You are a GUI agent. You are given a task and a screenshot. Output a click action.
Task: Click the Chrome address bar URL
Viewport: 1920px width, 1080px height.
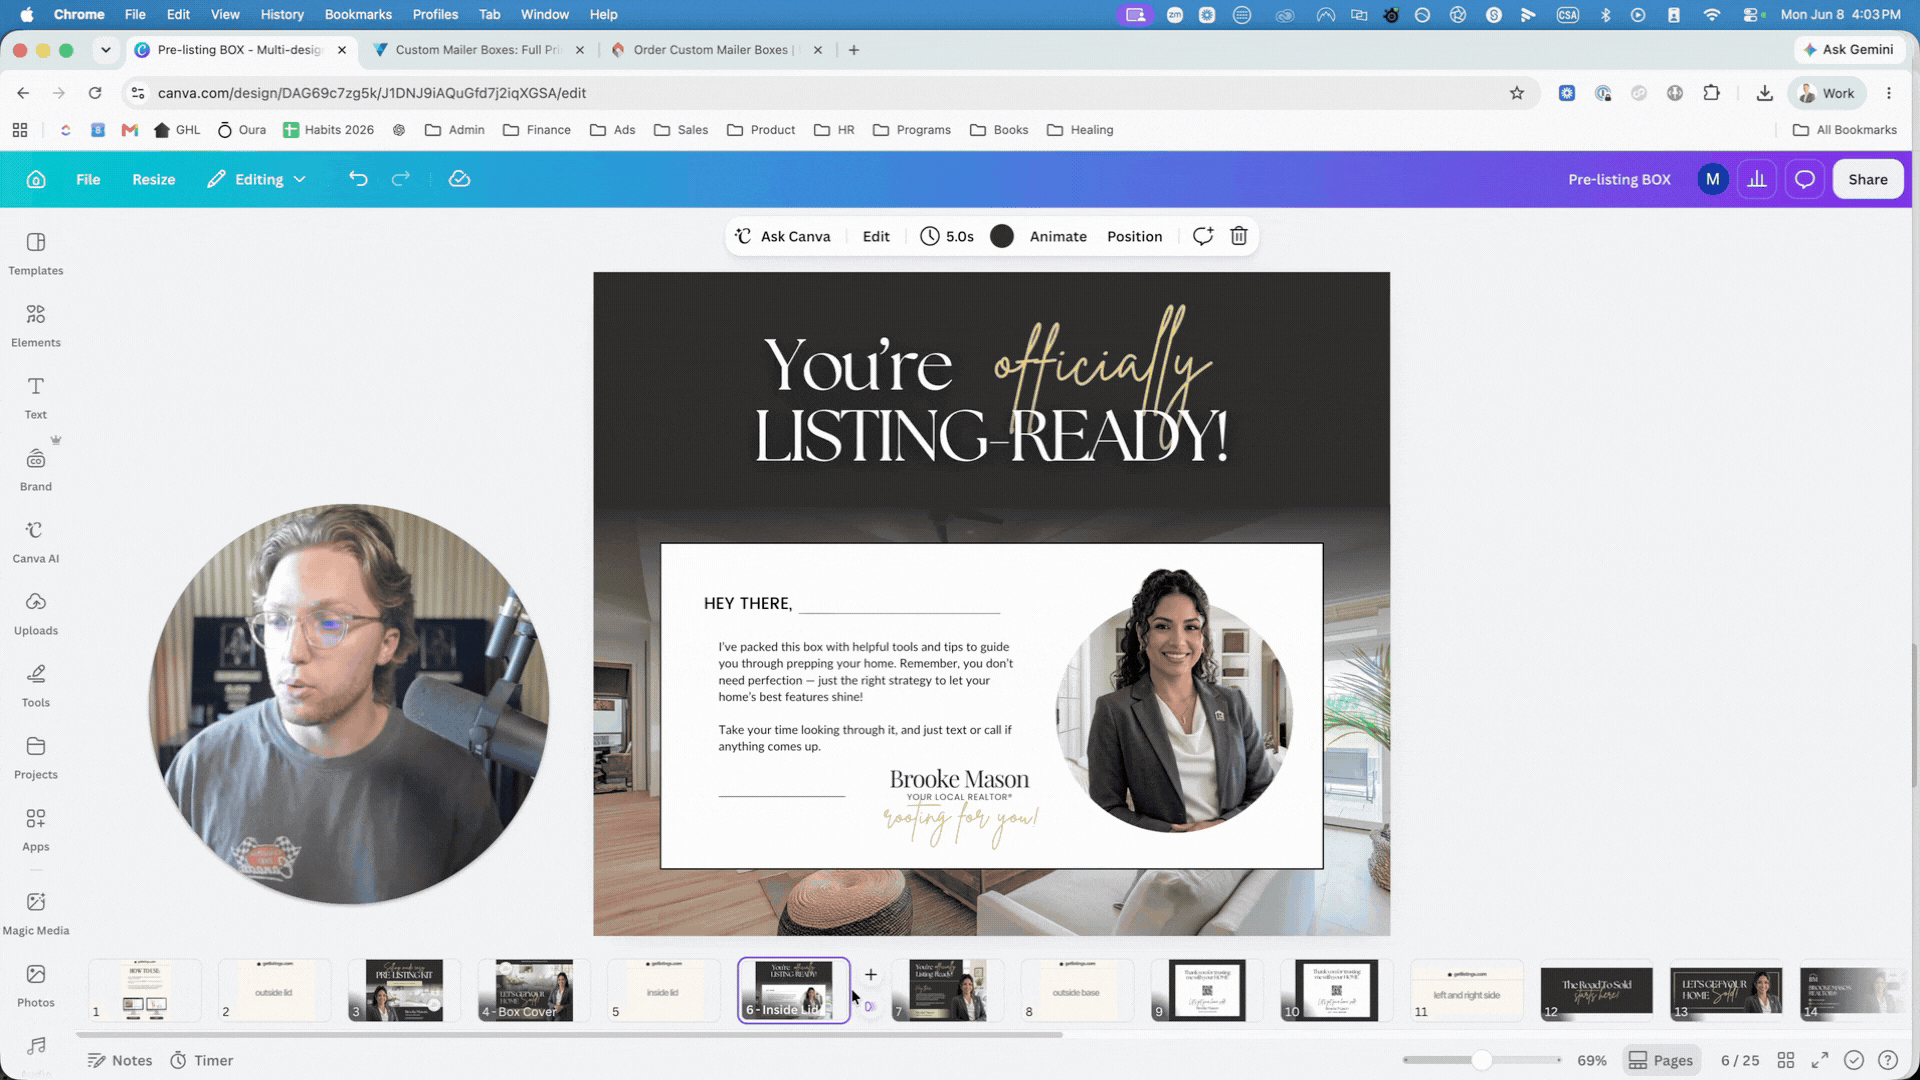pos(372,93)
